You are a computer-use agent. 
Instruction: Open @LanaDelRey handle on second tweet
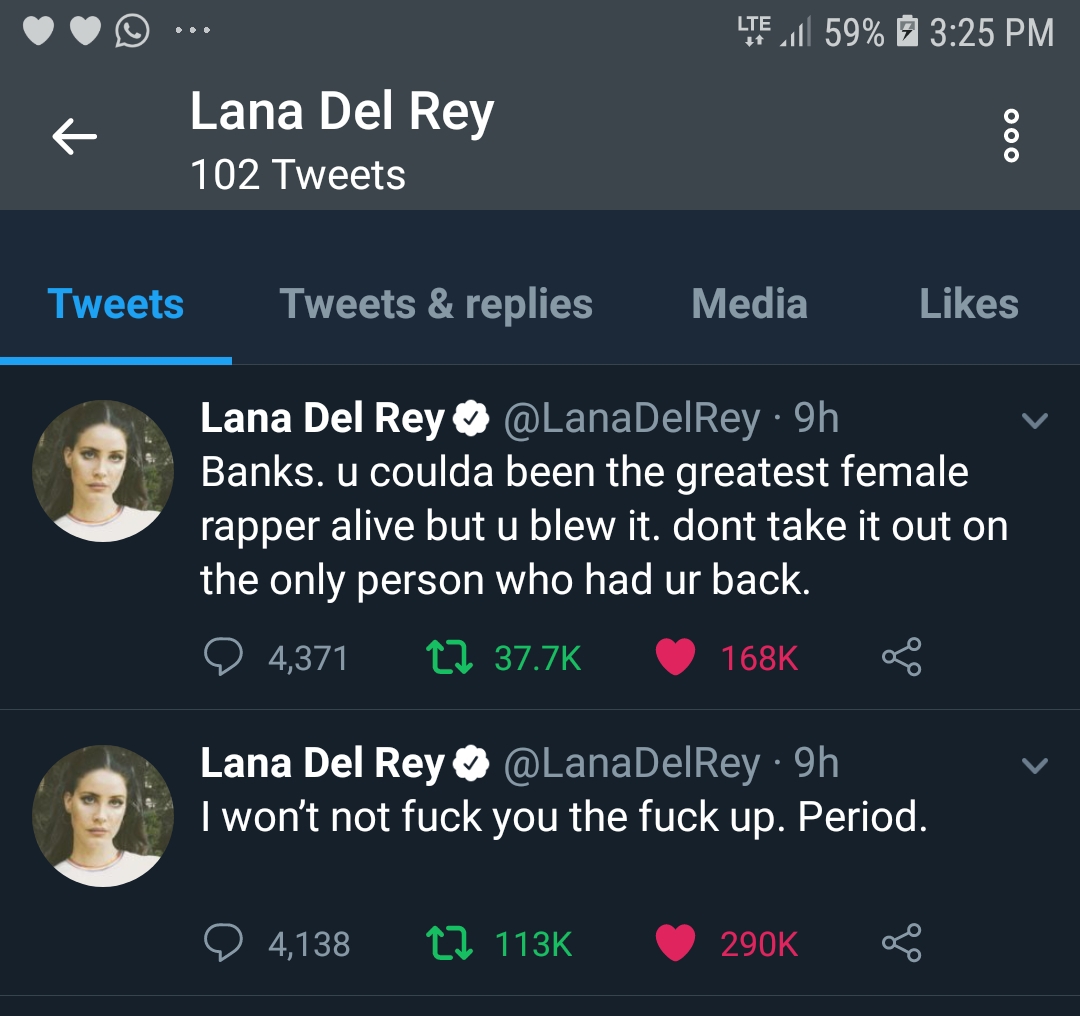point(630,764)
